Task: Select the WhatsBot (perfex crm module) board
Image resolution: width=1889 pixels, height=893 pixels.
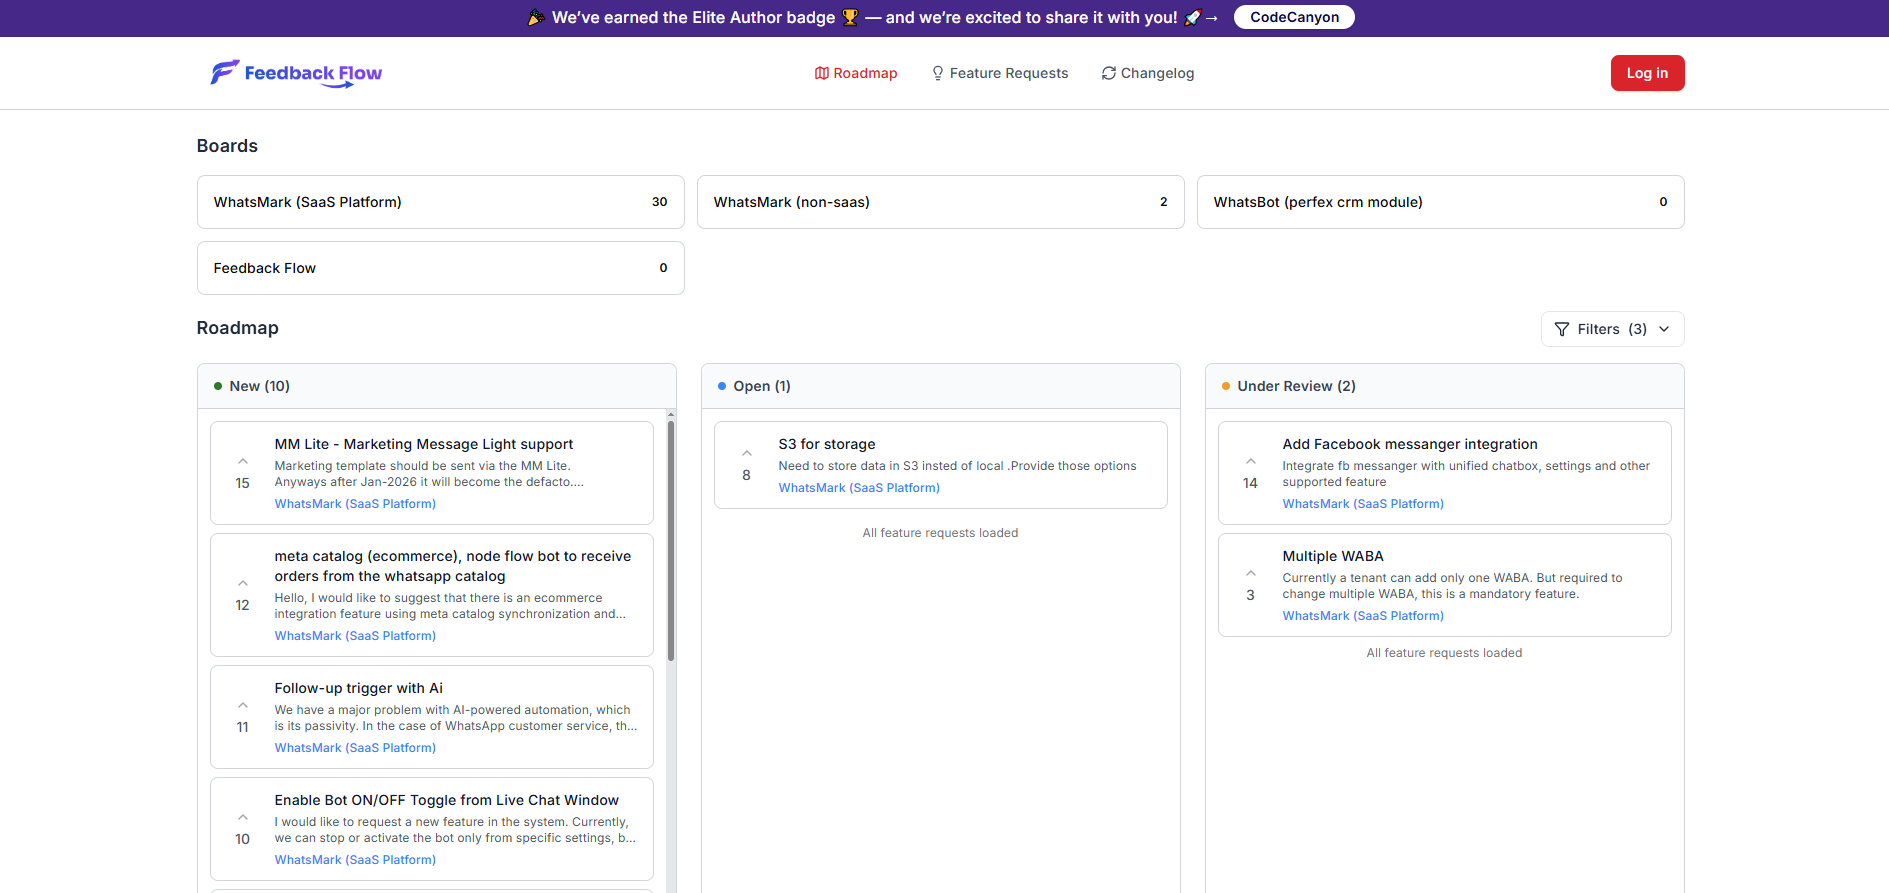Action: pos(1441,202)
